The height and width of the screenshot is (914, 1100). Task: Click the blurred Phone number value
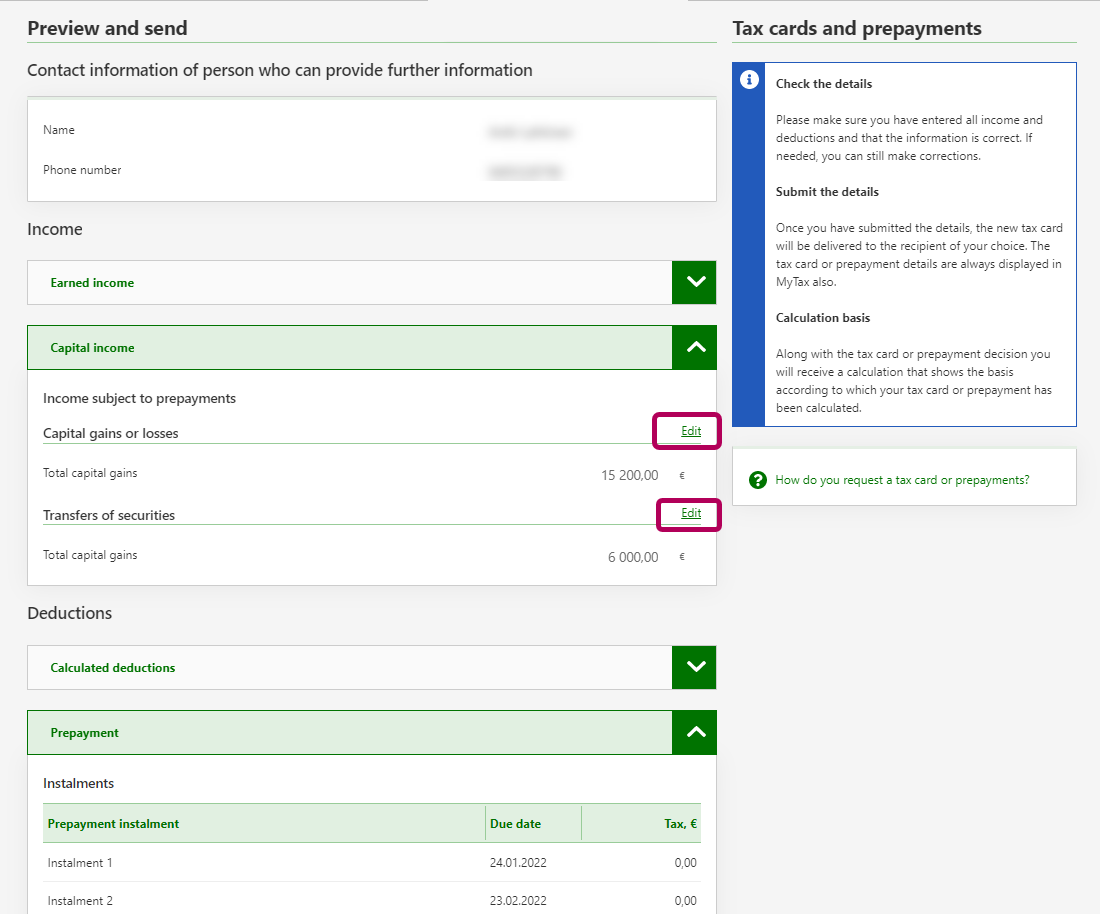pos(525,172)
